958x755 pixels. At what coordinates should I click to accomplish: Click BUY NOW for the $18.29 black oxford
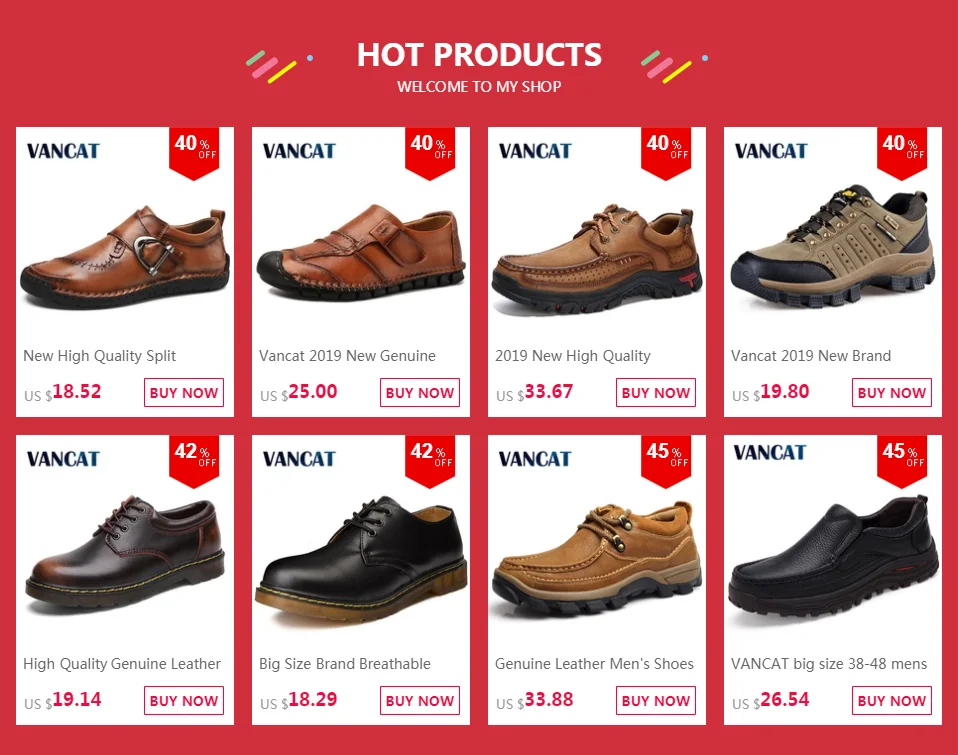[420, 701]
